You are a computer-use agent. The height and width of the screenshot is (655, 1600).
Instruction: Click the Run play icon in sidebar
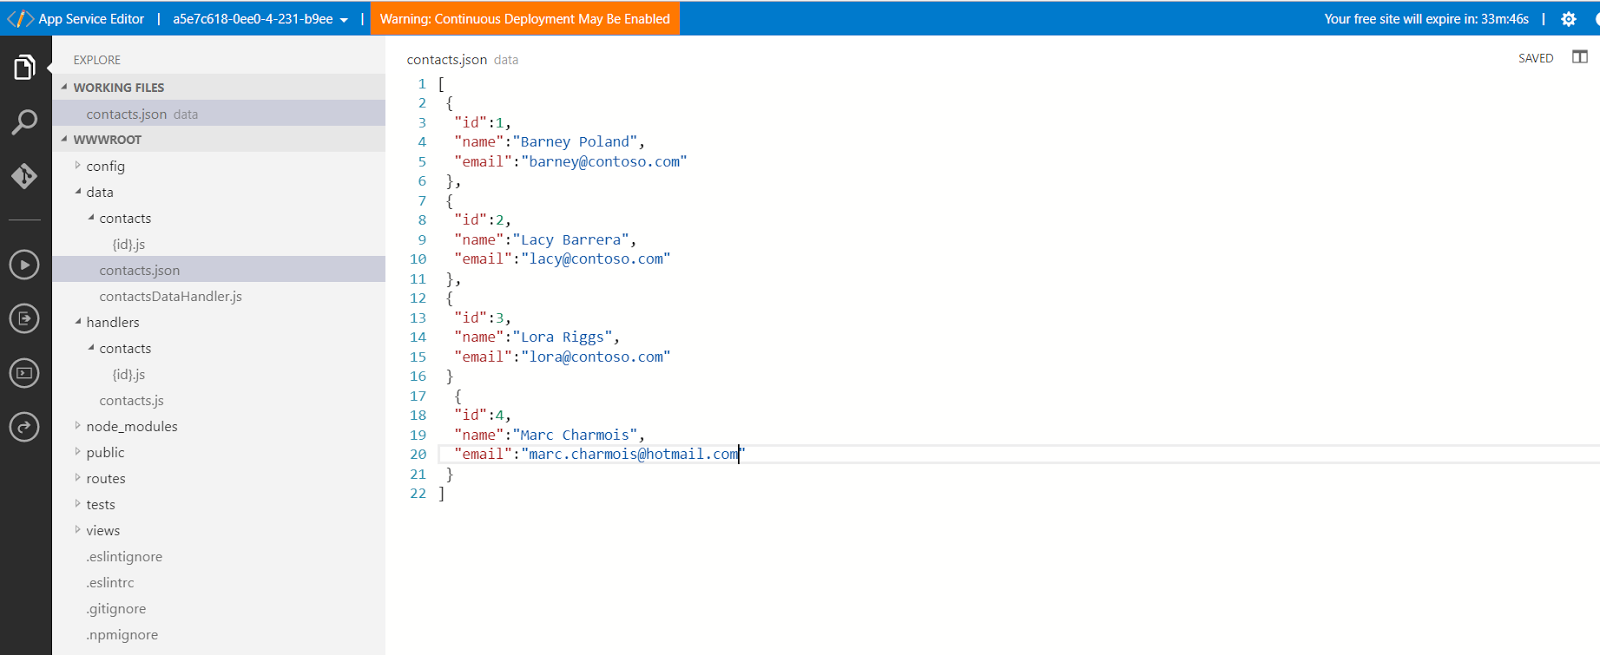pos(24,265)
